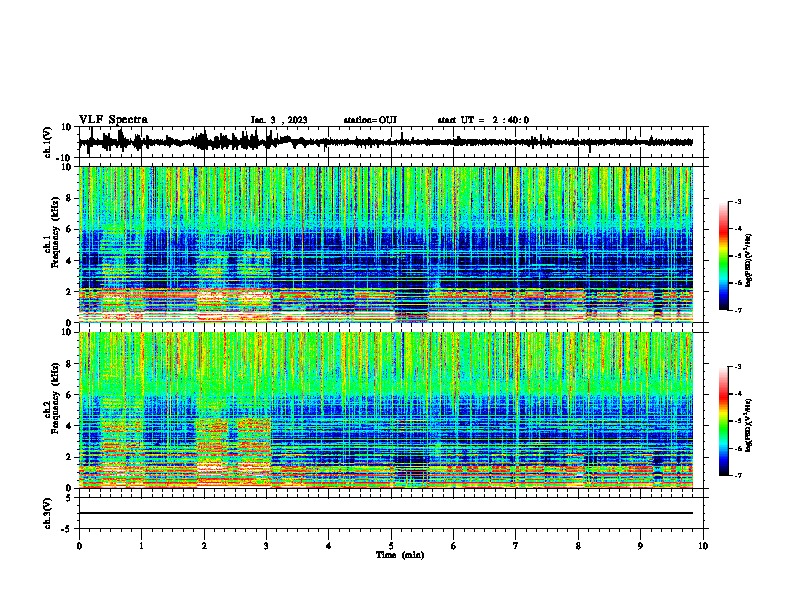
Task: Click the ch.2 spectrogram panel
Action: pos(386,410)
